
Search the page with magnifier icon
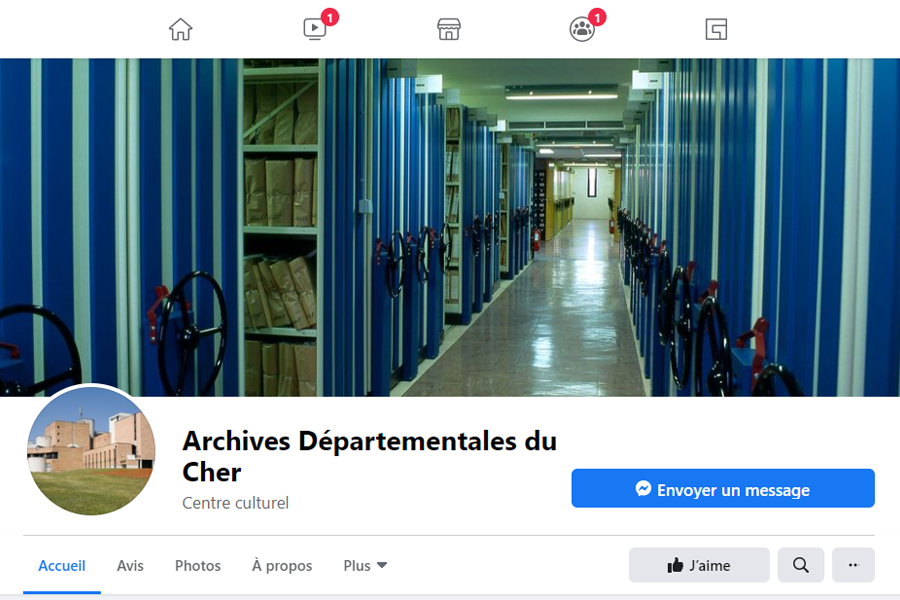pos(801,565)
